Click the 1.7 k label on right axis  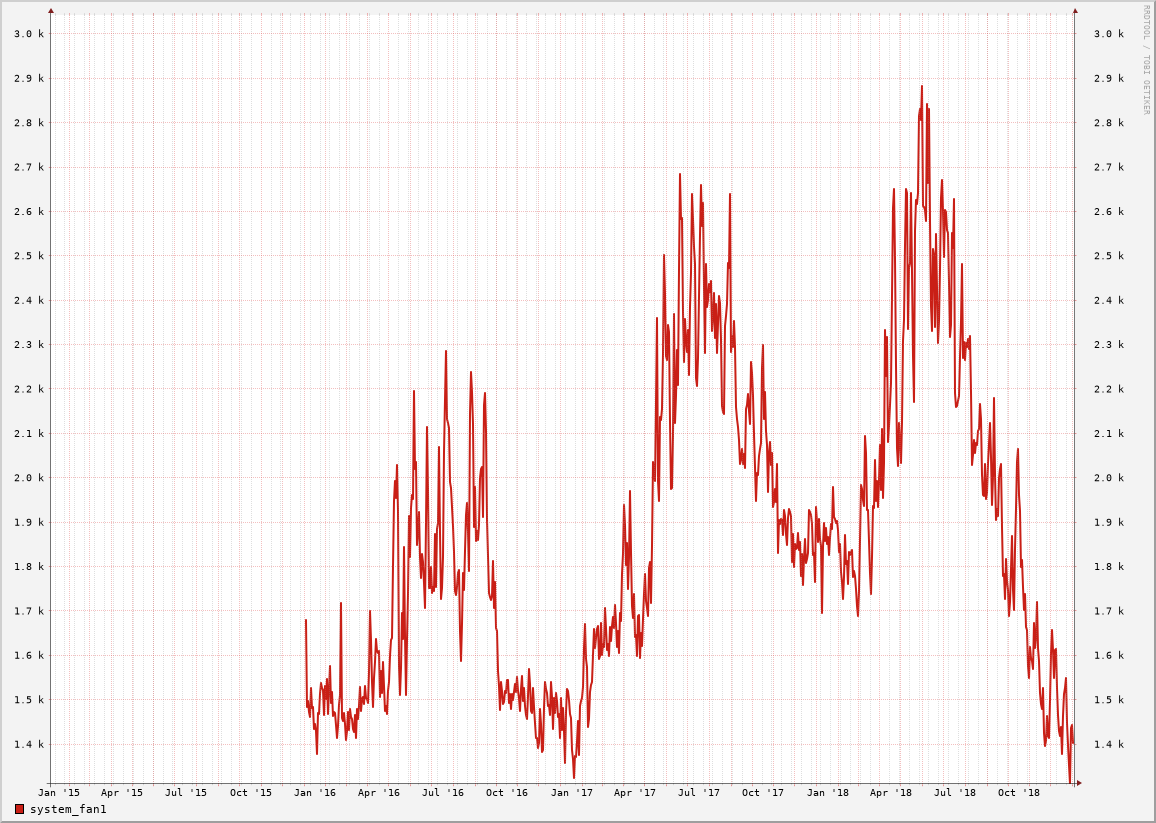tap(1108, 611)
